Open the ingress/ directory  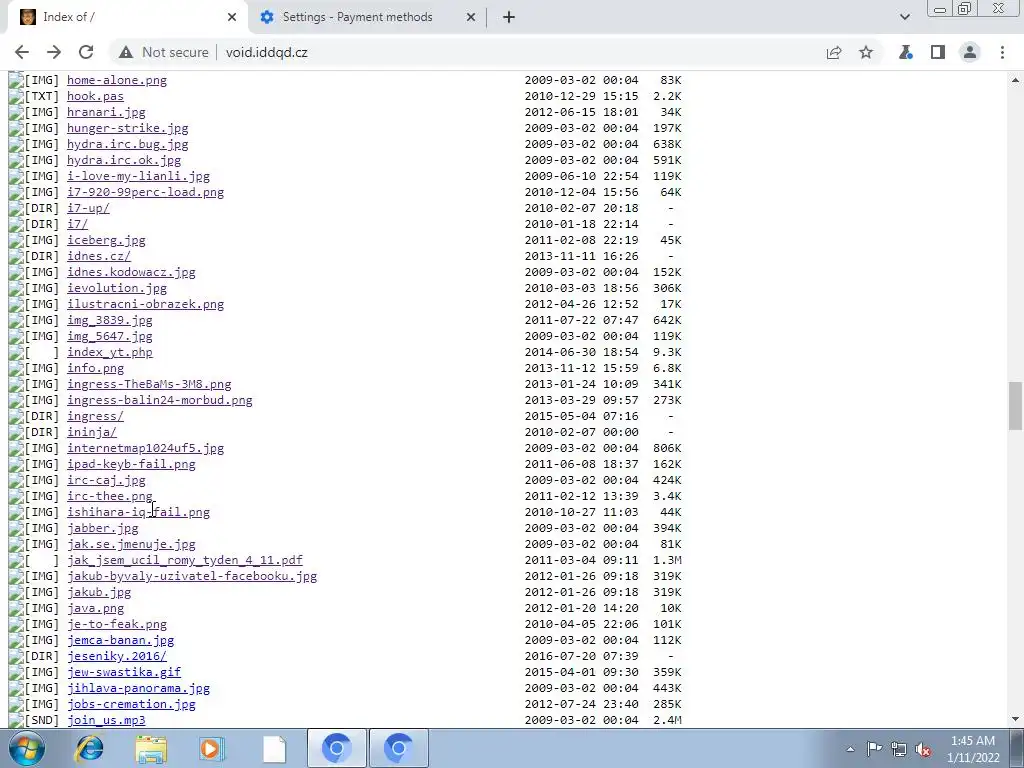95,416
